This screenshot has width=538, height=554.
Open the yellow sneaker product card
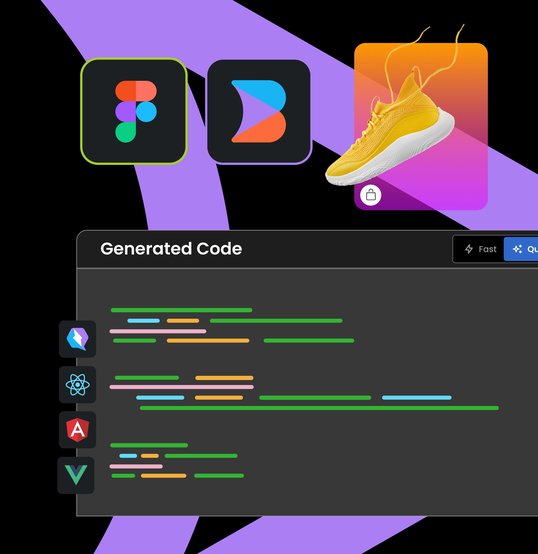tap(421, 126)
